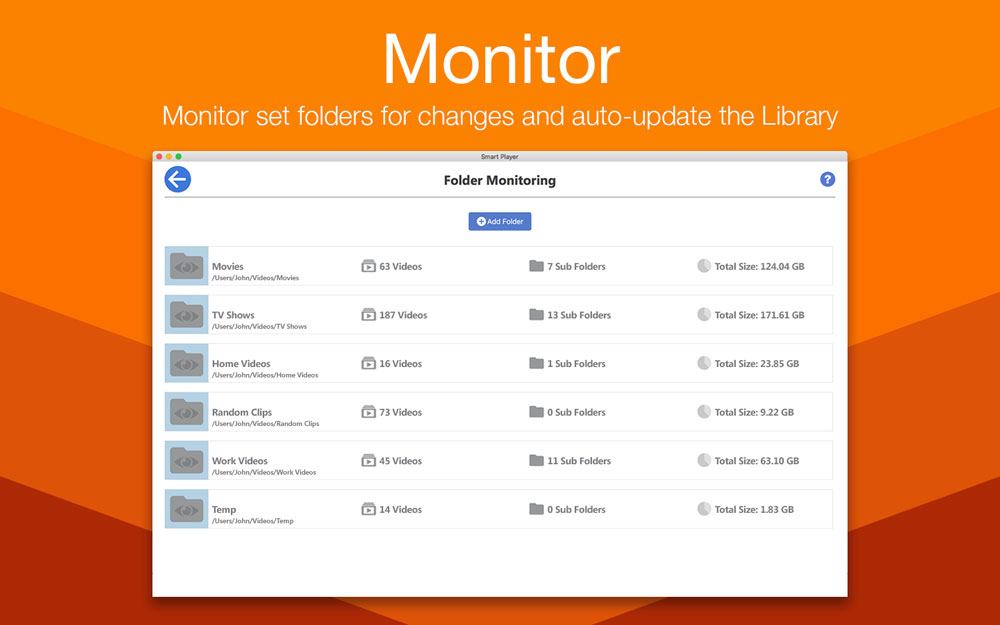Screen dimensions: 1000x625
Task: Click the Temp folder eye icon
Action: click(x=186, y=509)
